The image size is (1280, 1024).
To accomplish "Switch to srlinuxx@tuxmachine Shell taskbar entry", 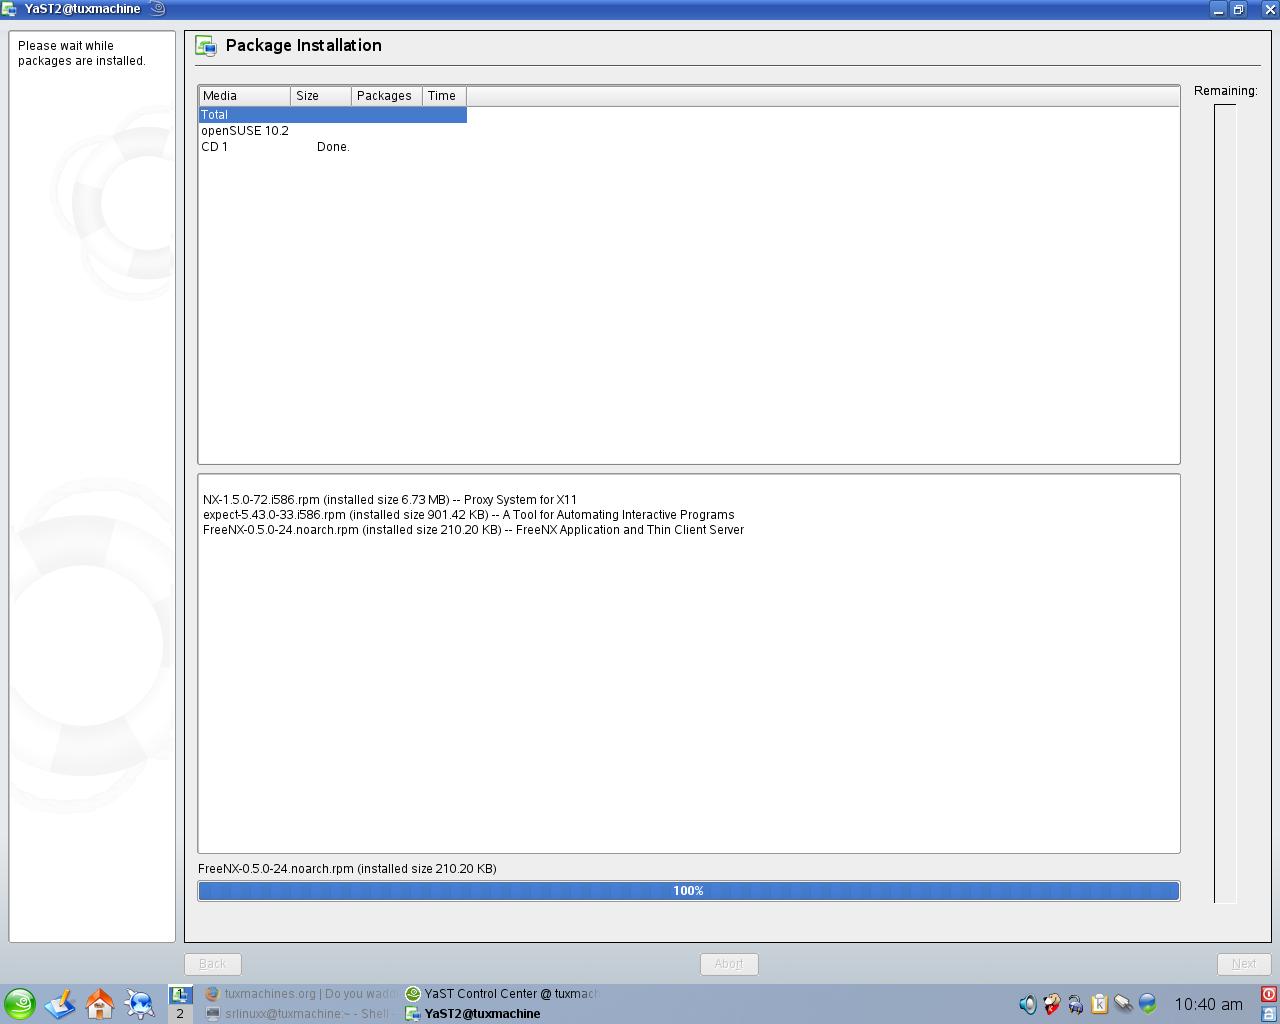I will [299, 1013].
